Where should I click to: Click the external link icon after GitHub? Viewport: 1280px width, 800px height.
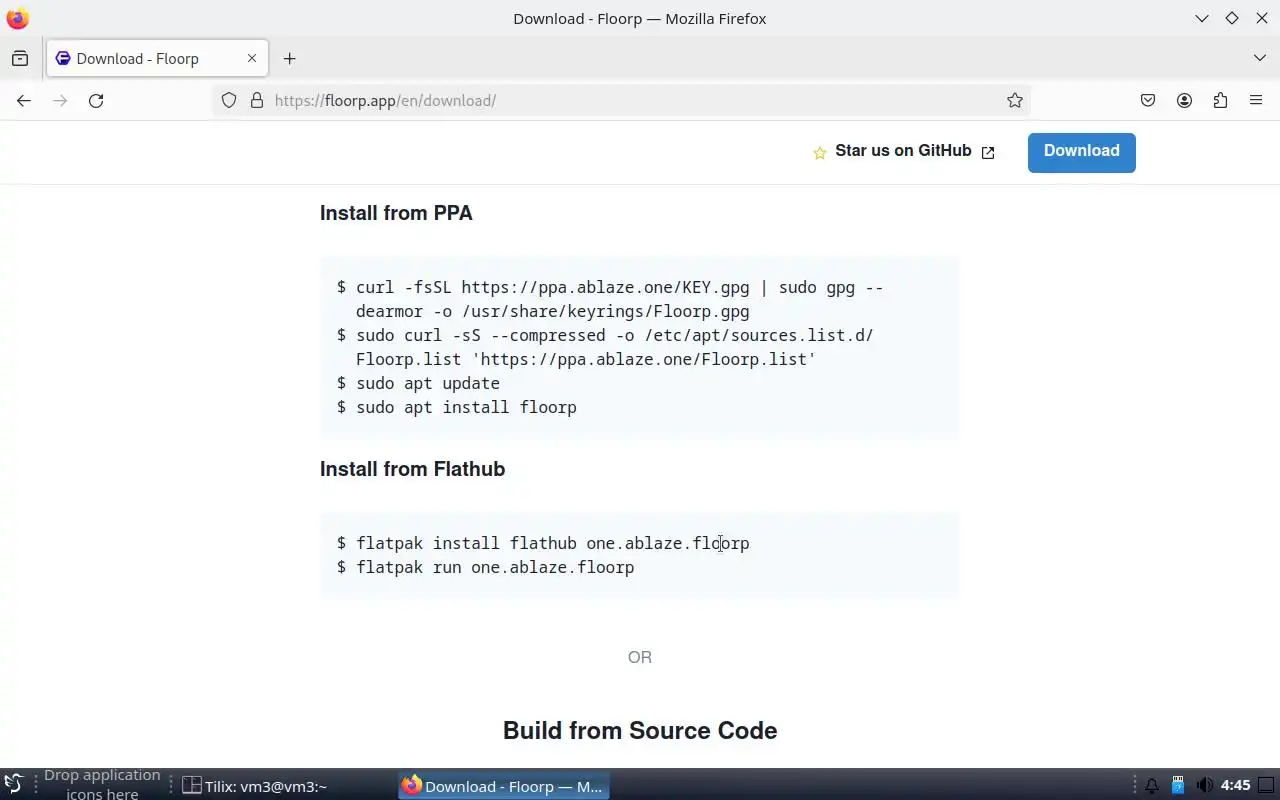click(x=988, y=152)
